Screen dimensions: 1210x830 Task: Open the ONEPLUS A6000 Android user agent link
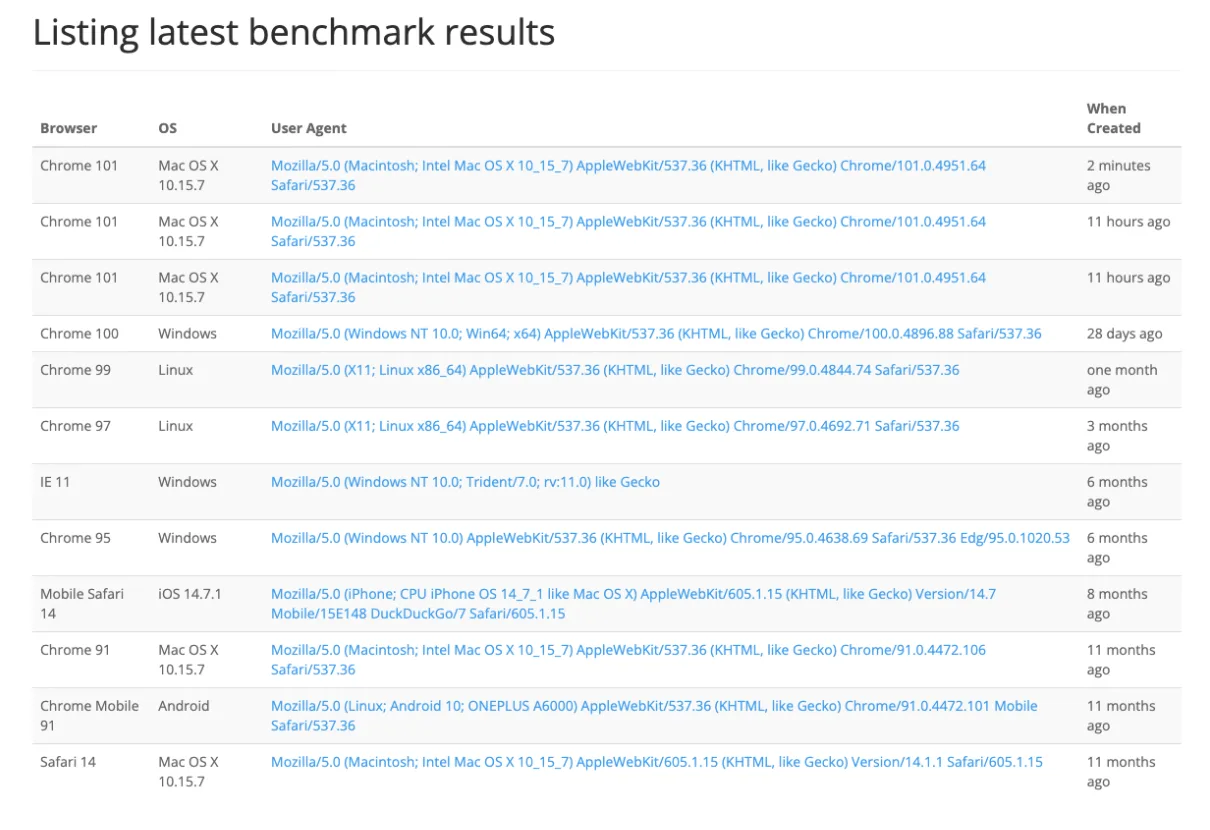[x=654, y=715]
